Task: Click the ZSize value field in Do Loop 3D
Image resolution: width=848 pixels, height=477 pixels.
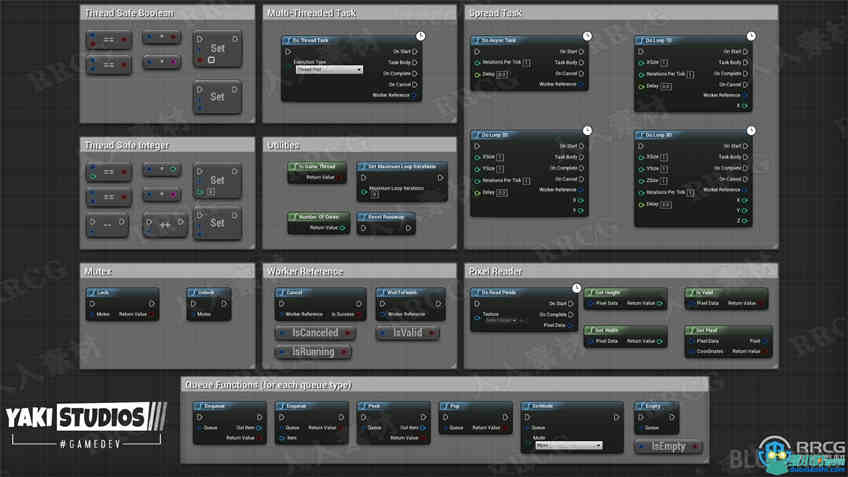Action: coord(664,180)
